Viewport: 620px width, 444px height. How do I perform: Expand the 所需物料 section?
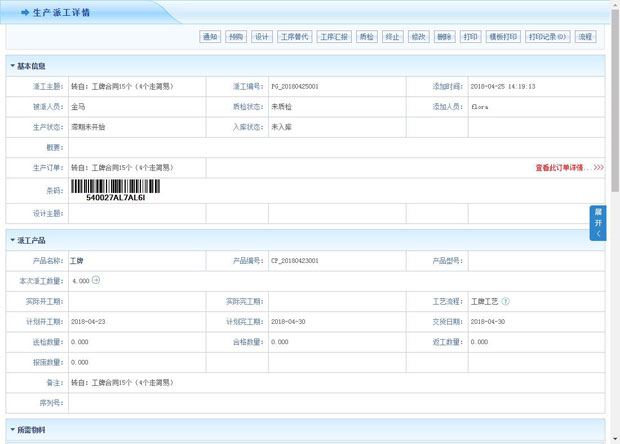28,430
